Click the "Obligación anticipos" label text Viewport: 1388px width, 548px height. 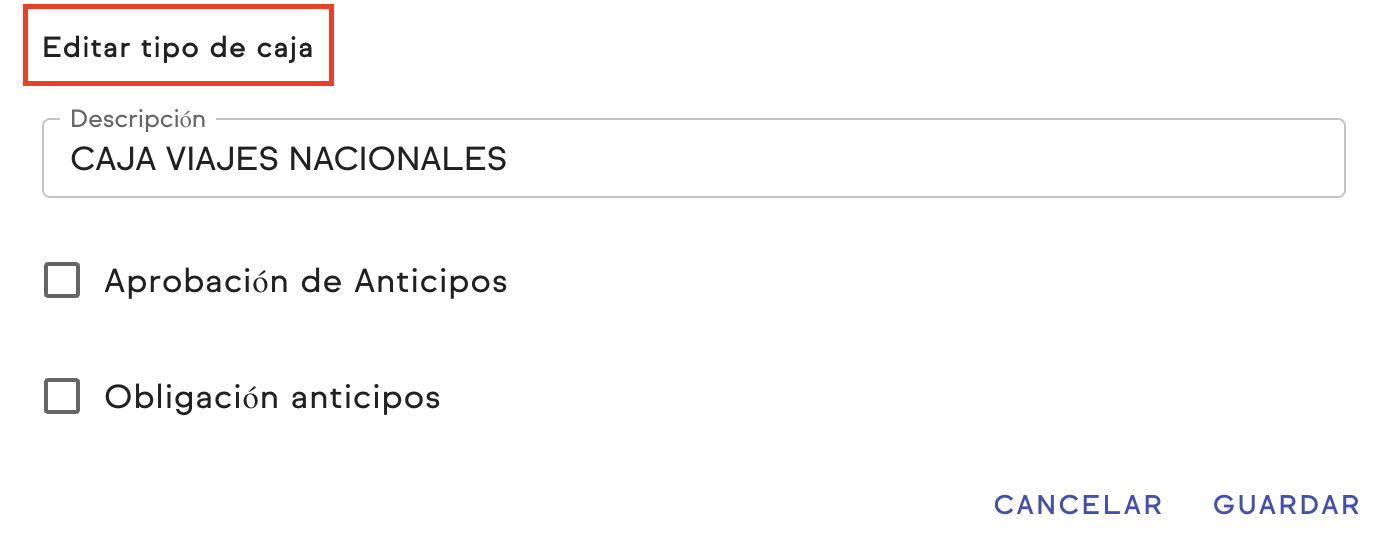pyautogui.click(x=272, y=397)
